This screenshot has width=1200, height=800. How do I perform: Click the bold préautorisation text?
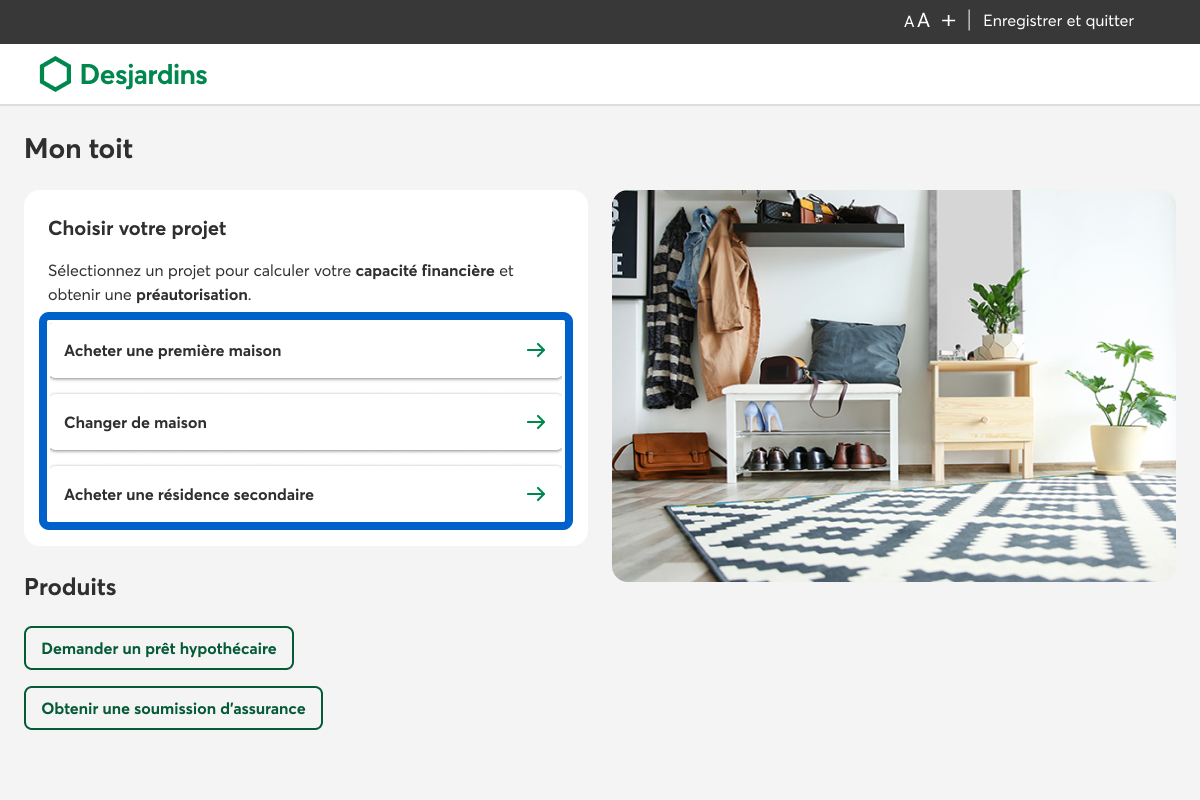[x=191, y=295]
